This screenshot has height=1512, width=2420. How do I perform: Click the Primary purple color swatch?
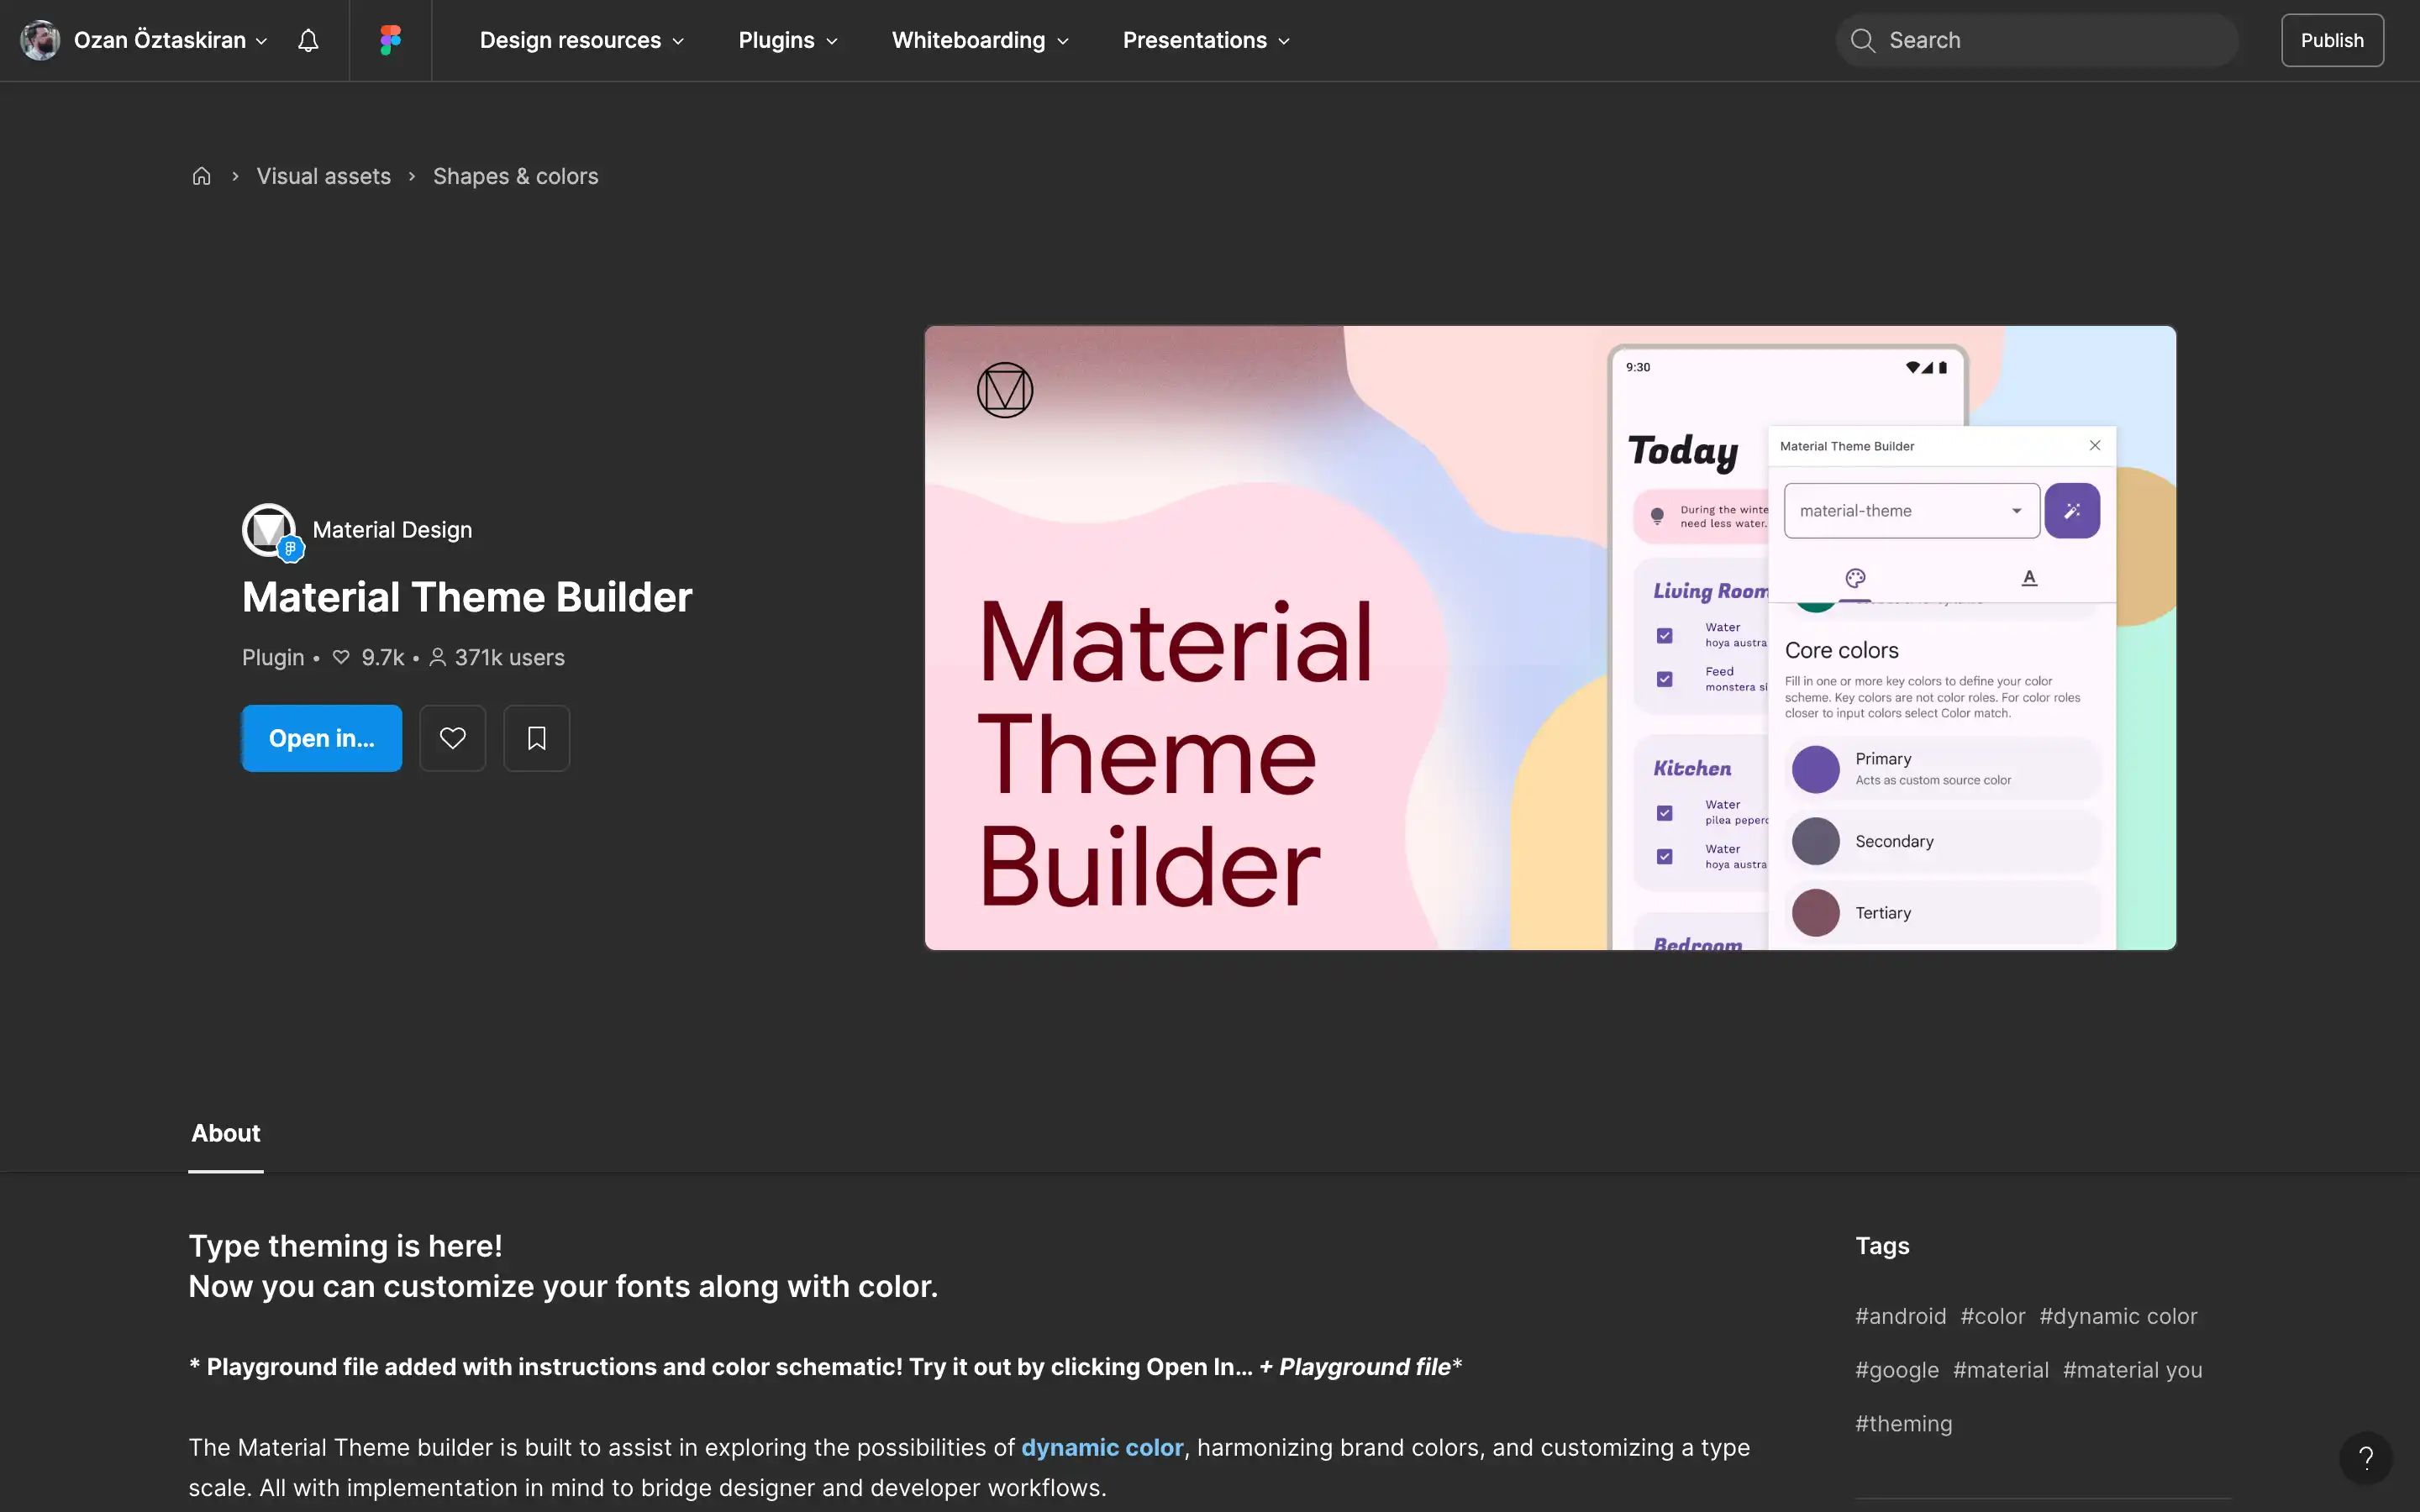(x=1816, y=769)
